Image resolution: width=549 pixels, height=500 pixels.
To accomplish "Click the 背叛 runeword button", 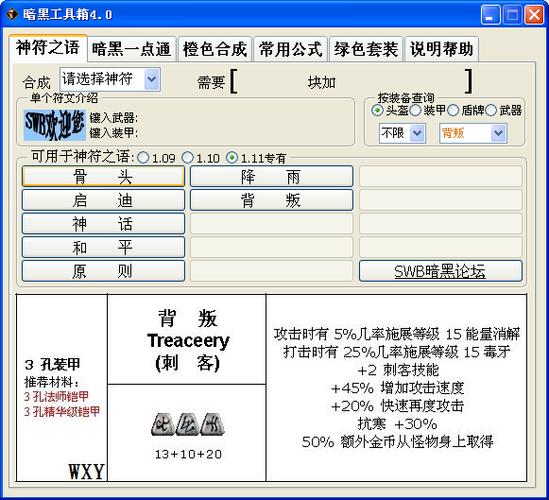I will 271,200.
